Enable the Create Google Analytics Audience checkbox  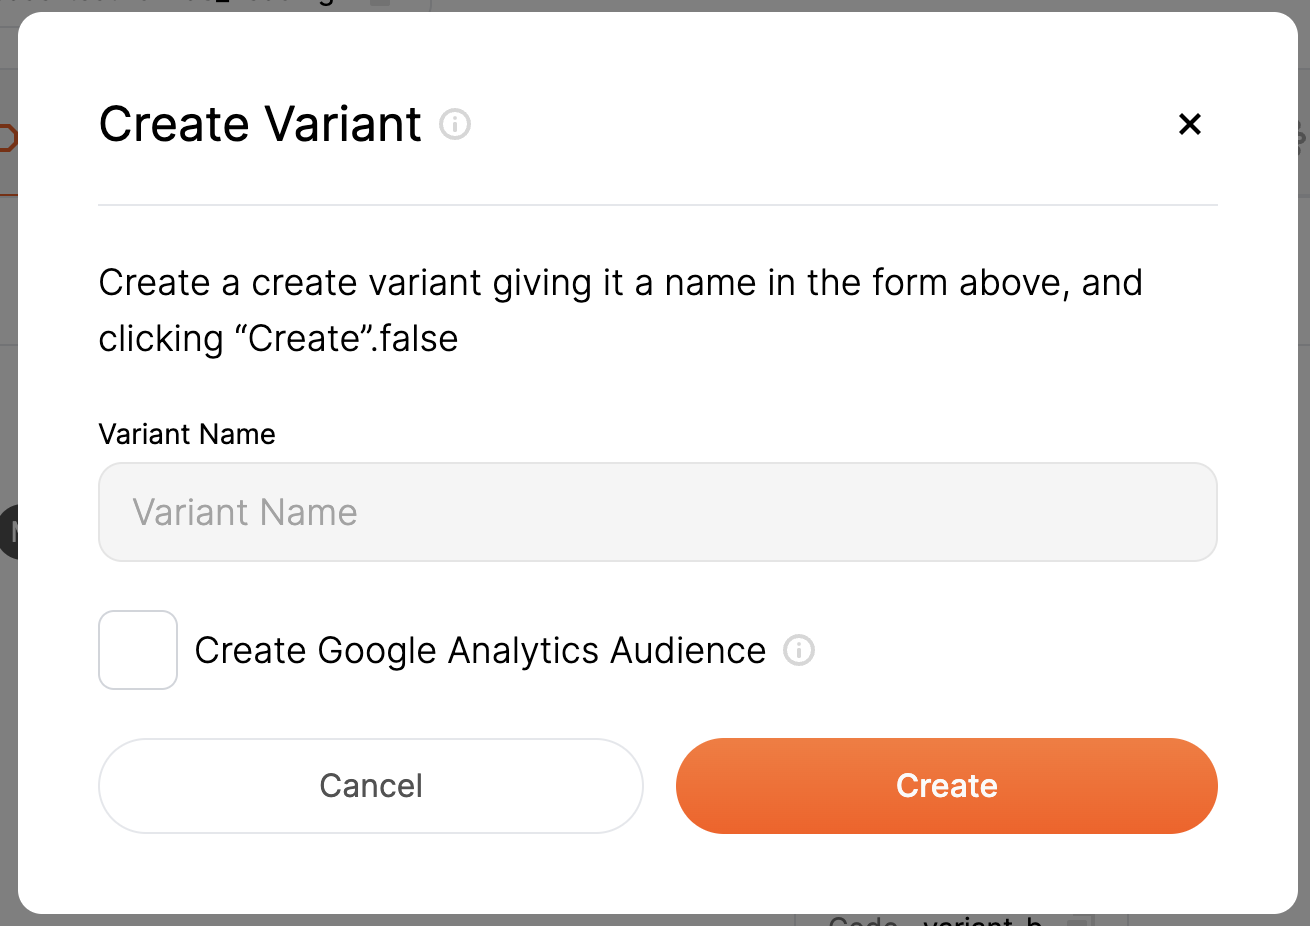click(138, 650)
